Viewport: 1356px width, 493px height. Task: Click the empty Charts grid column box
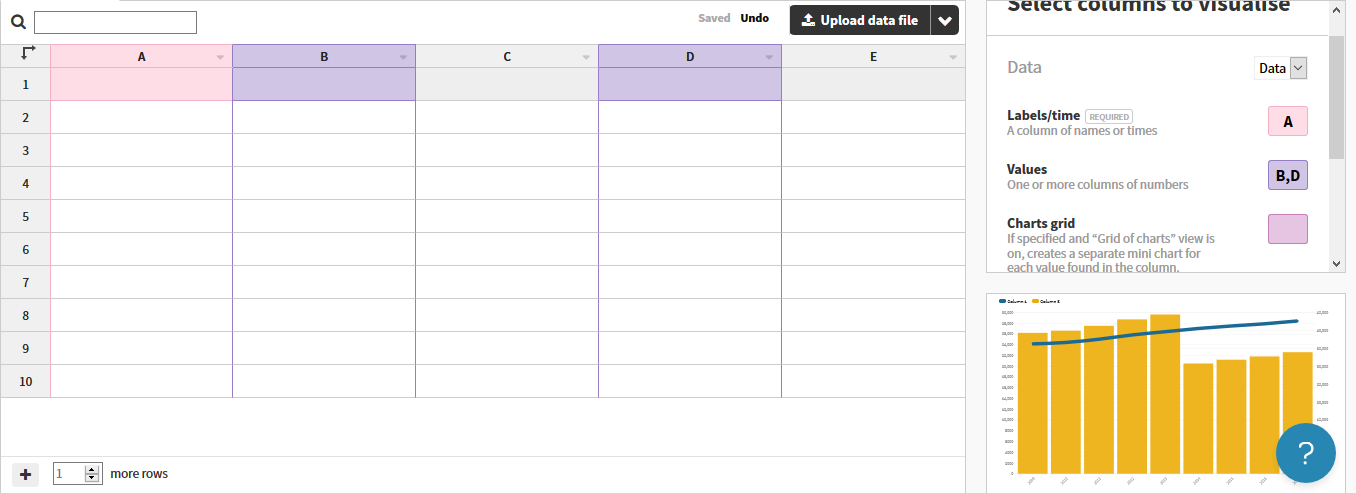(x=1287, y=229)
